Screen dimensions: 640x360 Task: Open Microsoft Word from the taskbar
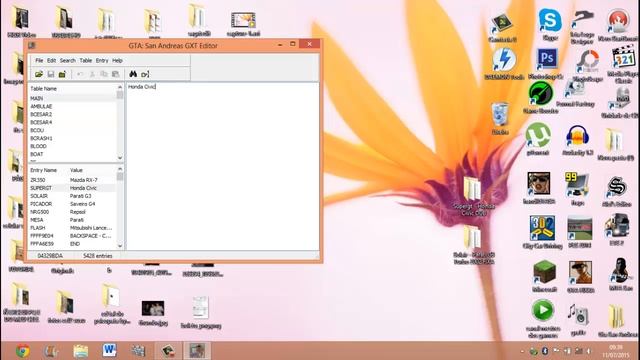[109, 351]
